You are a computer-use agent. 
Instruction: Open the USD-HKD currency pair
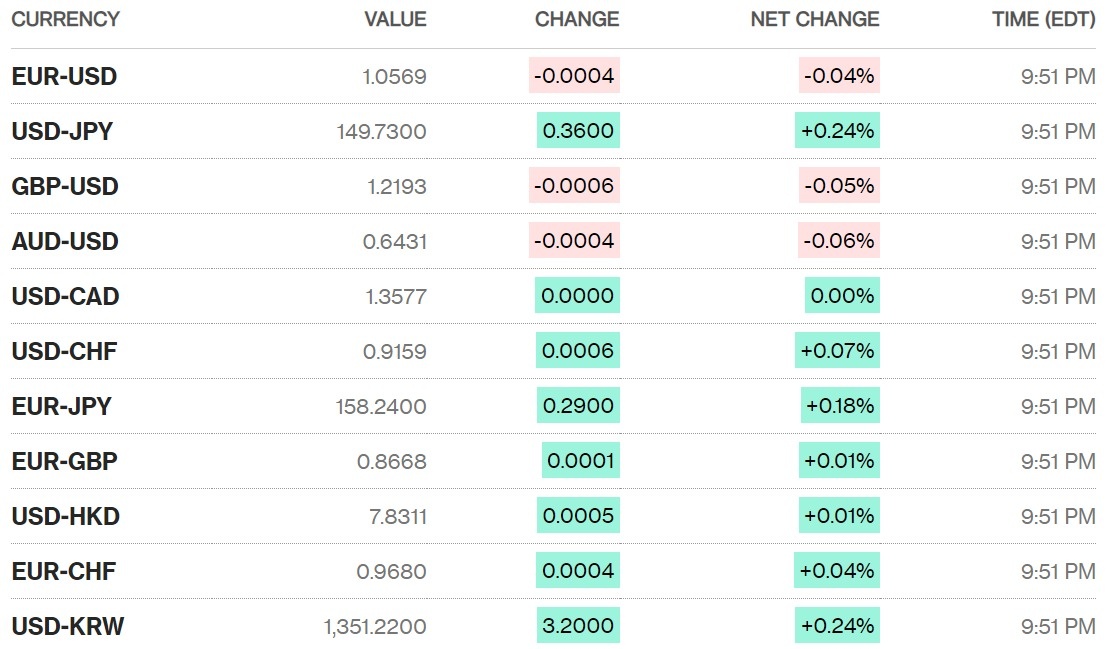click(65, 516)
